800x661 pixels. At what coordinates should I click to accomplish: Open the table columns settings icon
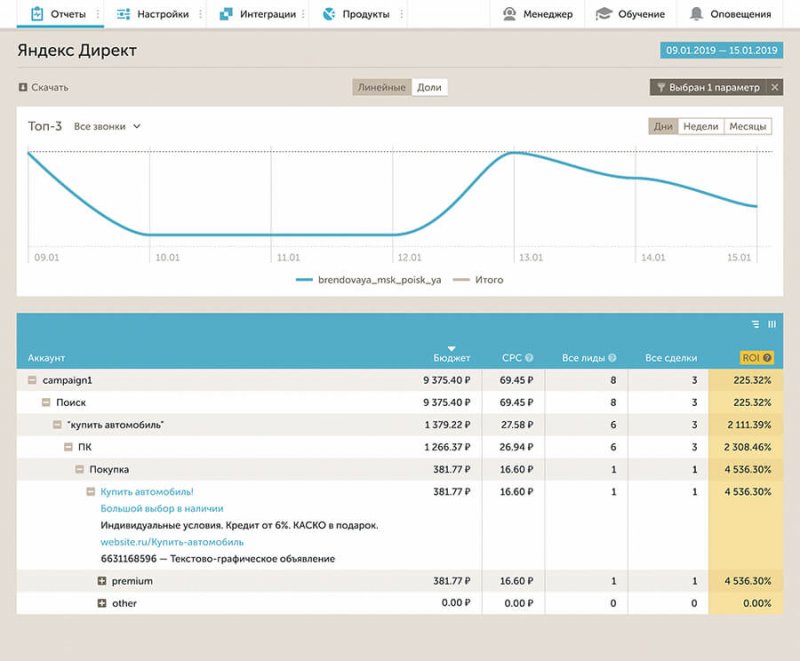pos(772,324)
